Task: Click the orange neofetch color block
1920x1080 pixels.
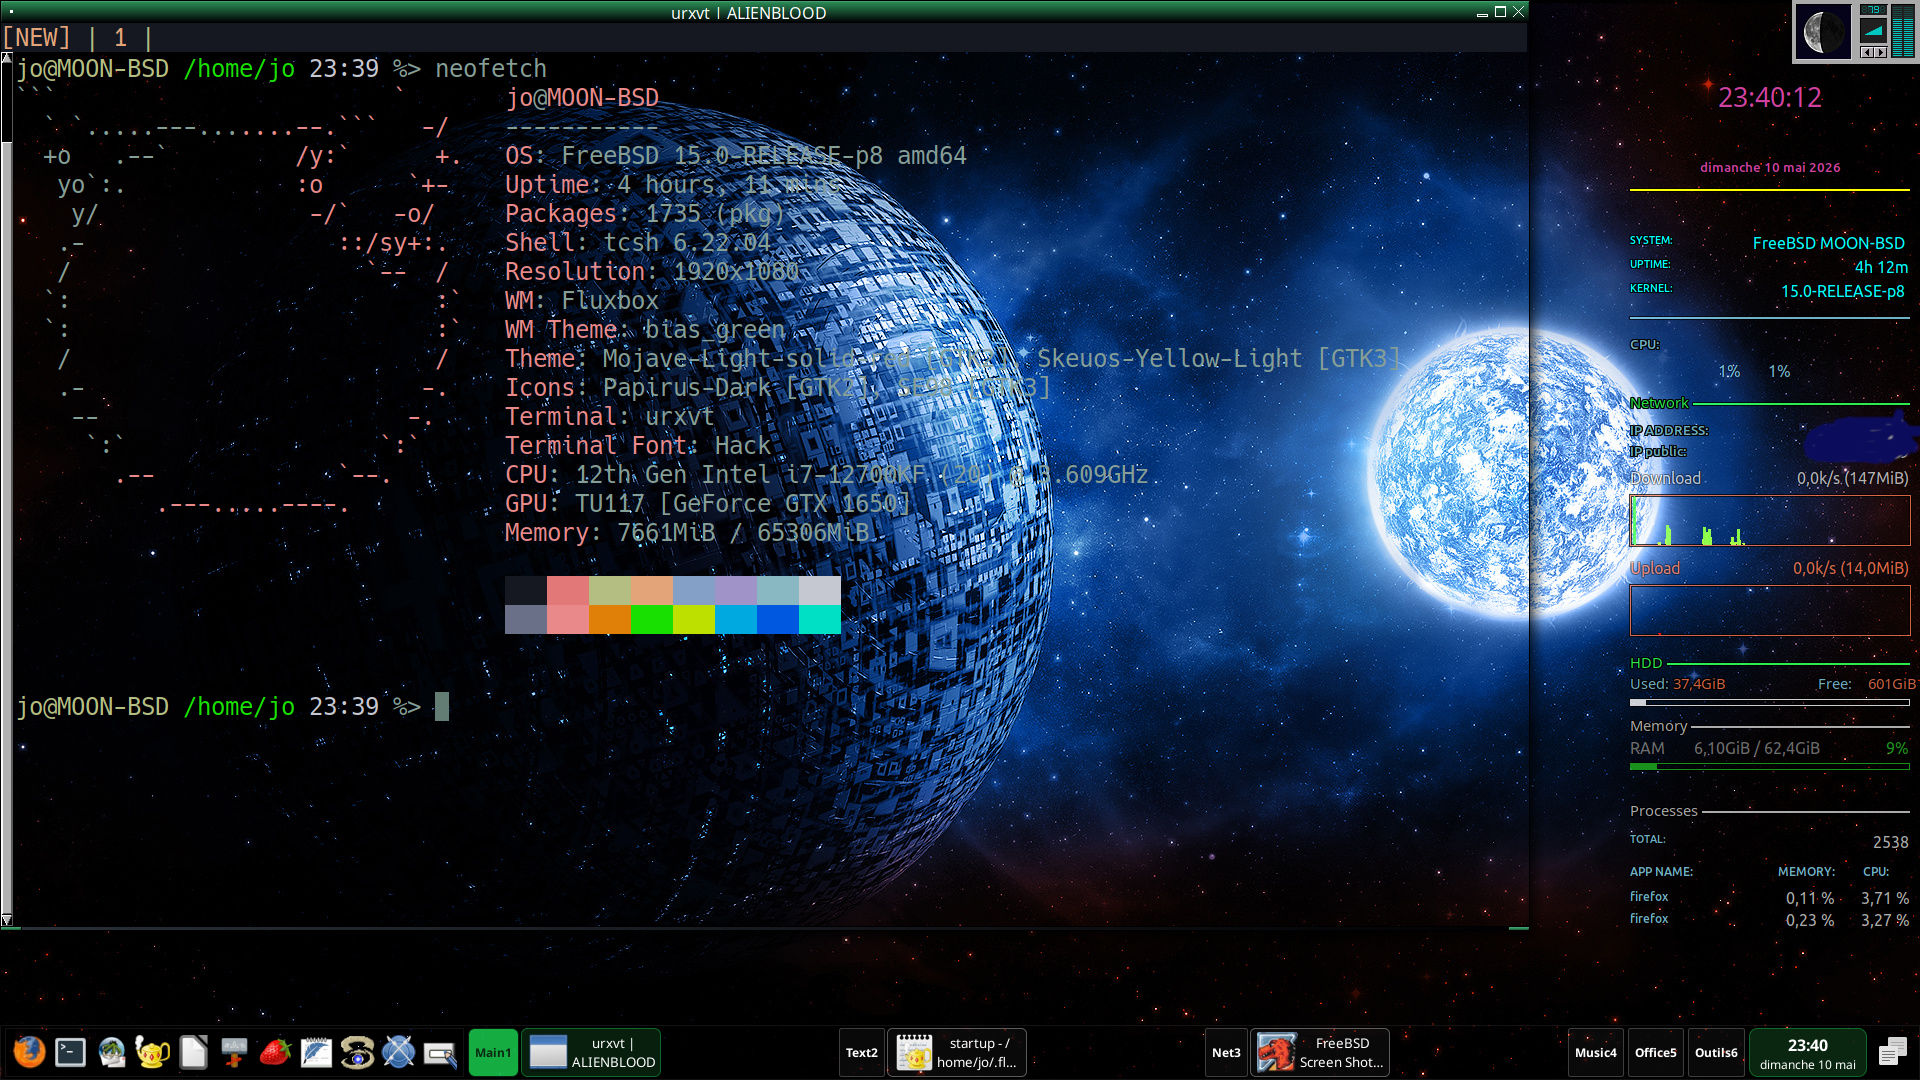Action: [x=610, y=619]
